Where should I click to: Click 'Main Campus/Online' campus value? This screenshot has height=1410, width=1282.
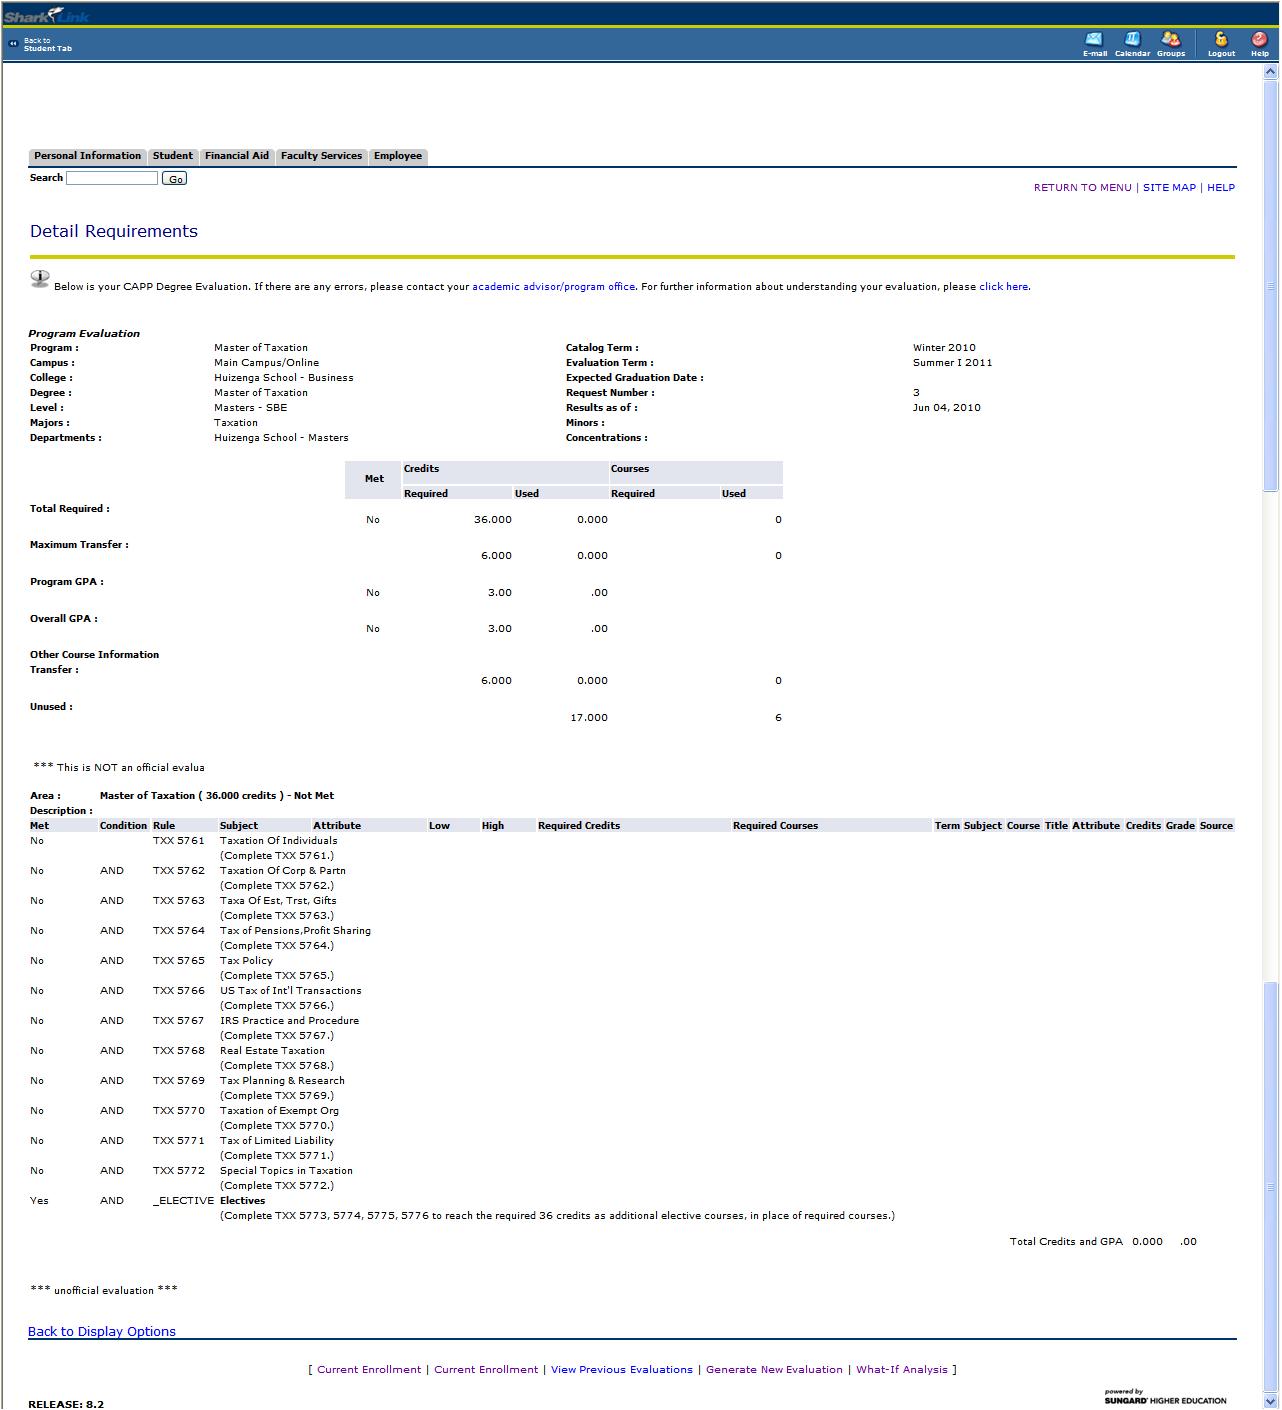[267, 363]
